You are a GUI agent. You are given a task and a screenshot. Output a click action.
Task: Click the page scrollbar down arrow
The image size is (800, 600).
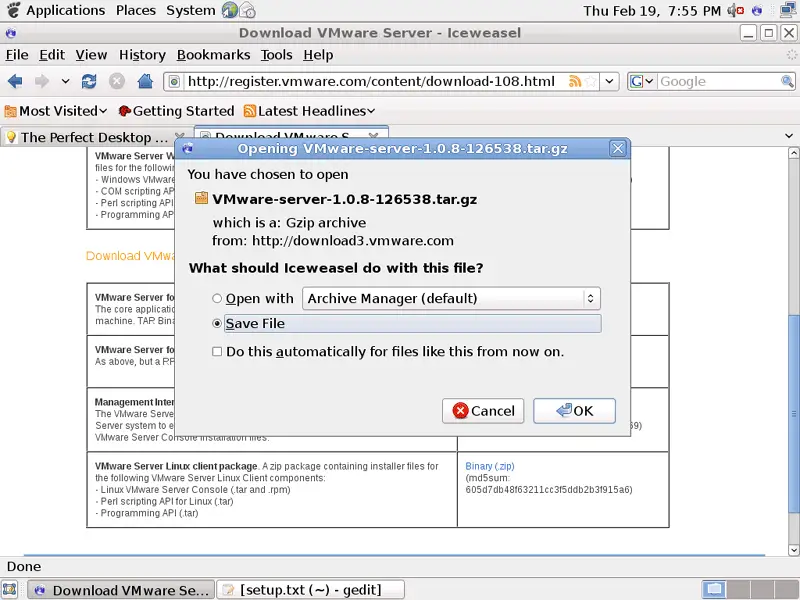tap(793, 550)
